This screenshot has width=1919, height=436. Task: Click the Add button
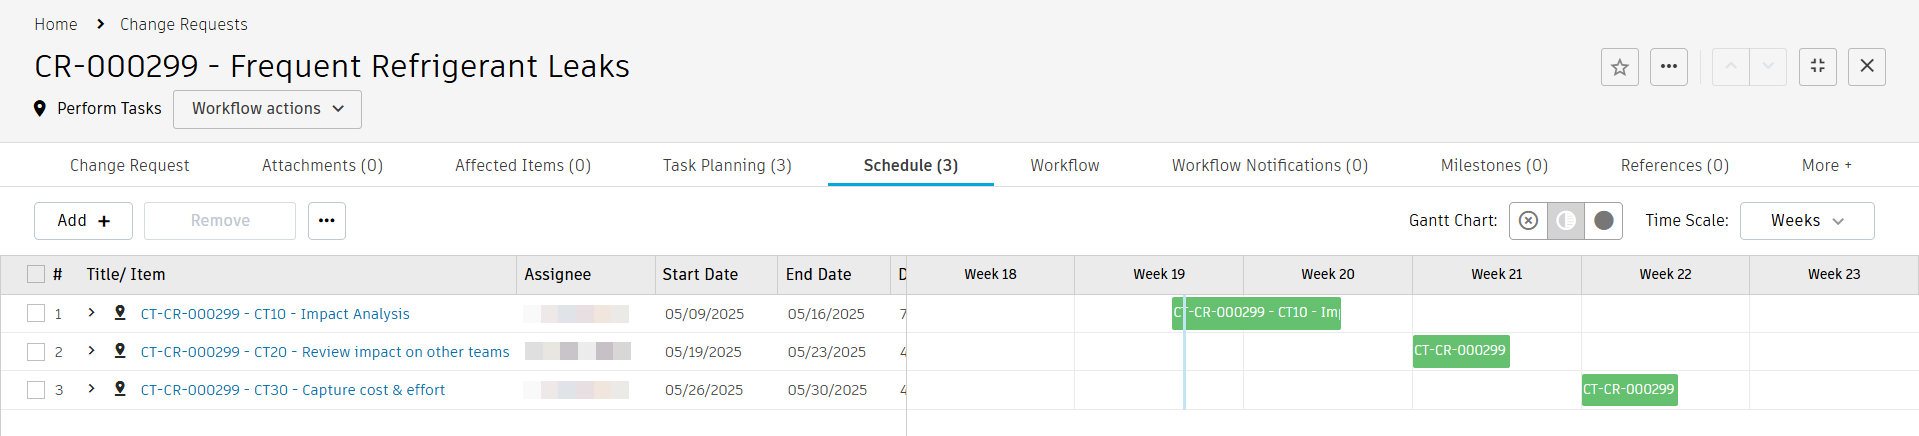click(x=83, y=221)
